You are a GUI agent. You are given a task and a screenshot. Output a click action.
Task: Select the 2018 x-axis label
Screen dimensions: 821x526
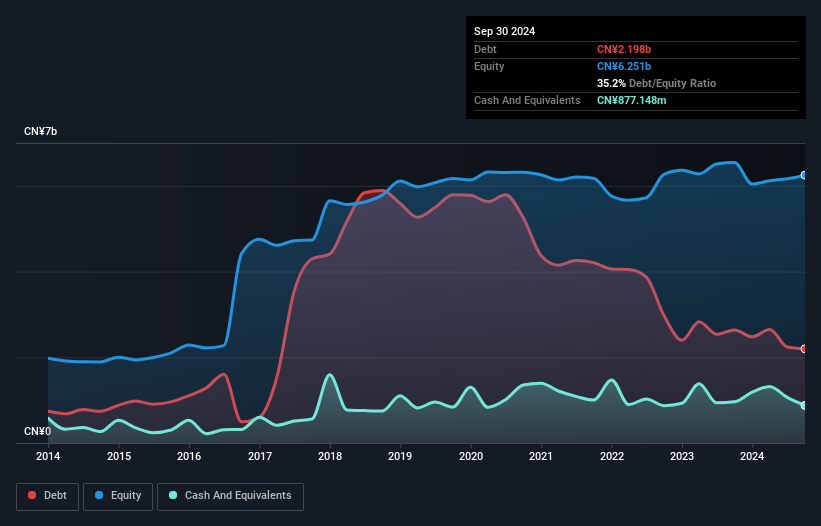point(330,456)
